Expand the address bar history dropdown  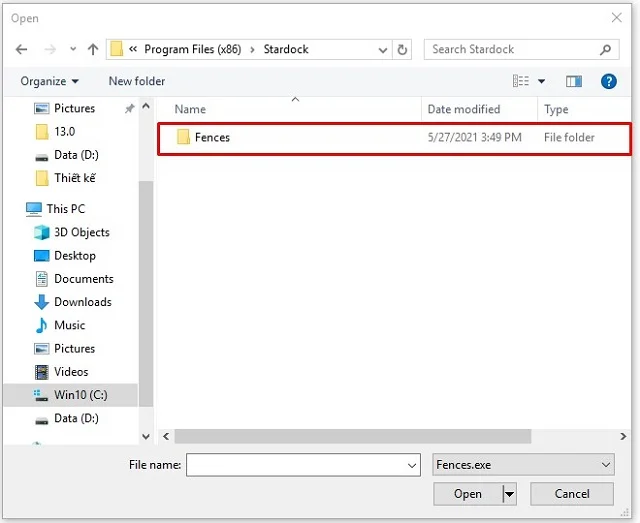pyautogui.click(x=382, y=50)
